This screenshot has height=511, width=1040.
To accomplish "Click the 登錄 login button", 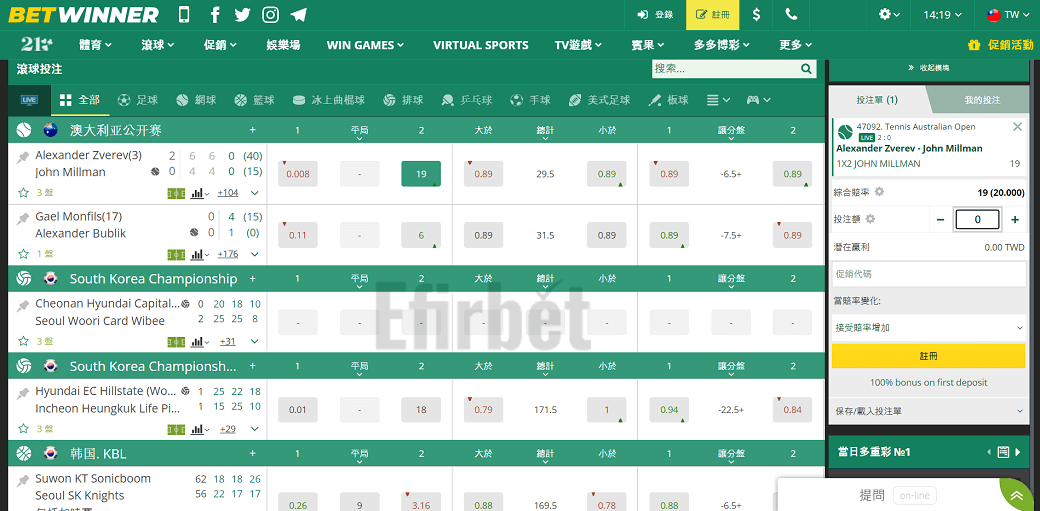I will [655, 15].
